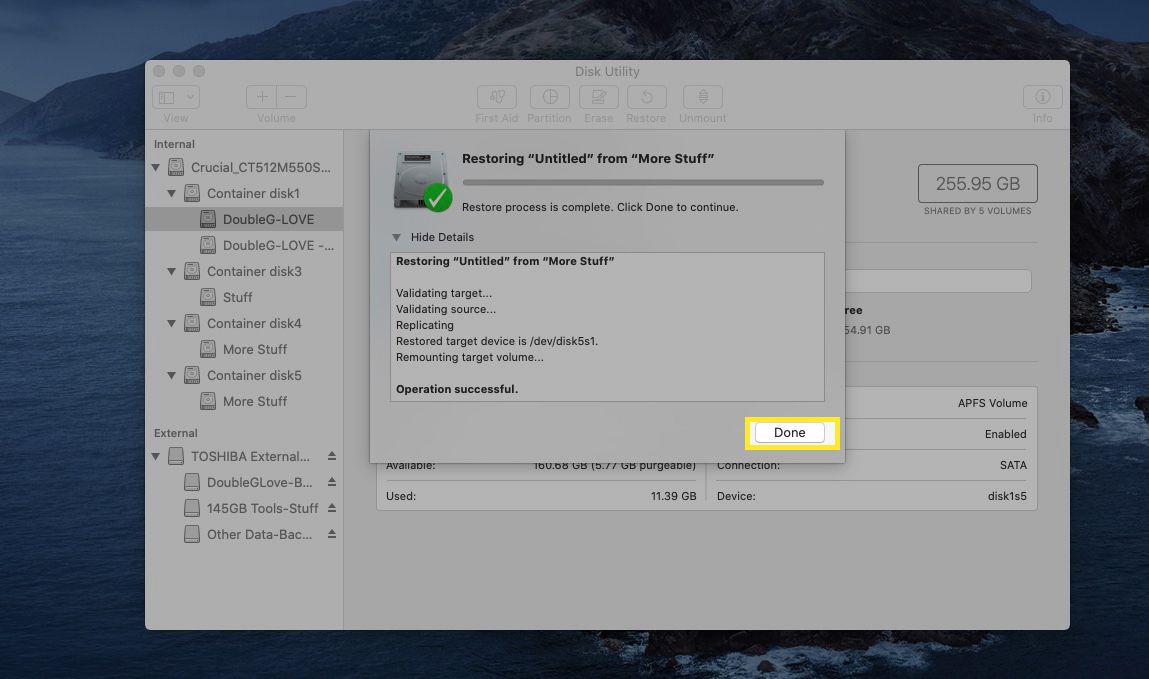Collapse the Container disk3 tree node

click(x=172, y=271)
